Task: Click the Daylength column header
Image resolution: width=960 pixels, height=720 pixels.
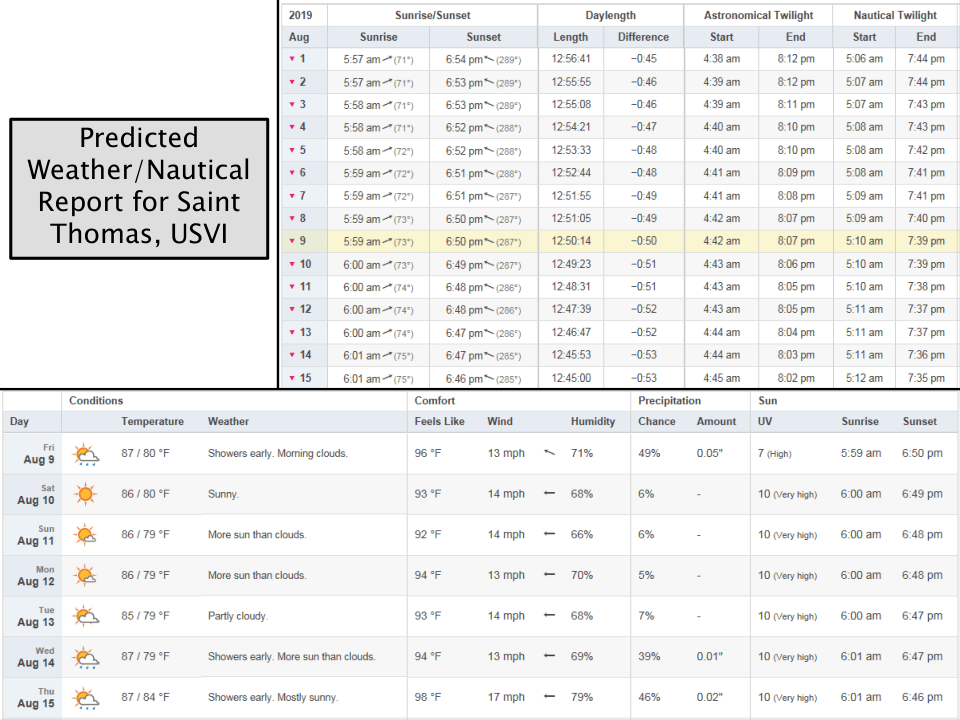Action: tap(610, 15)
